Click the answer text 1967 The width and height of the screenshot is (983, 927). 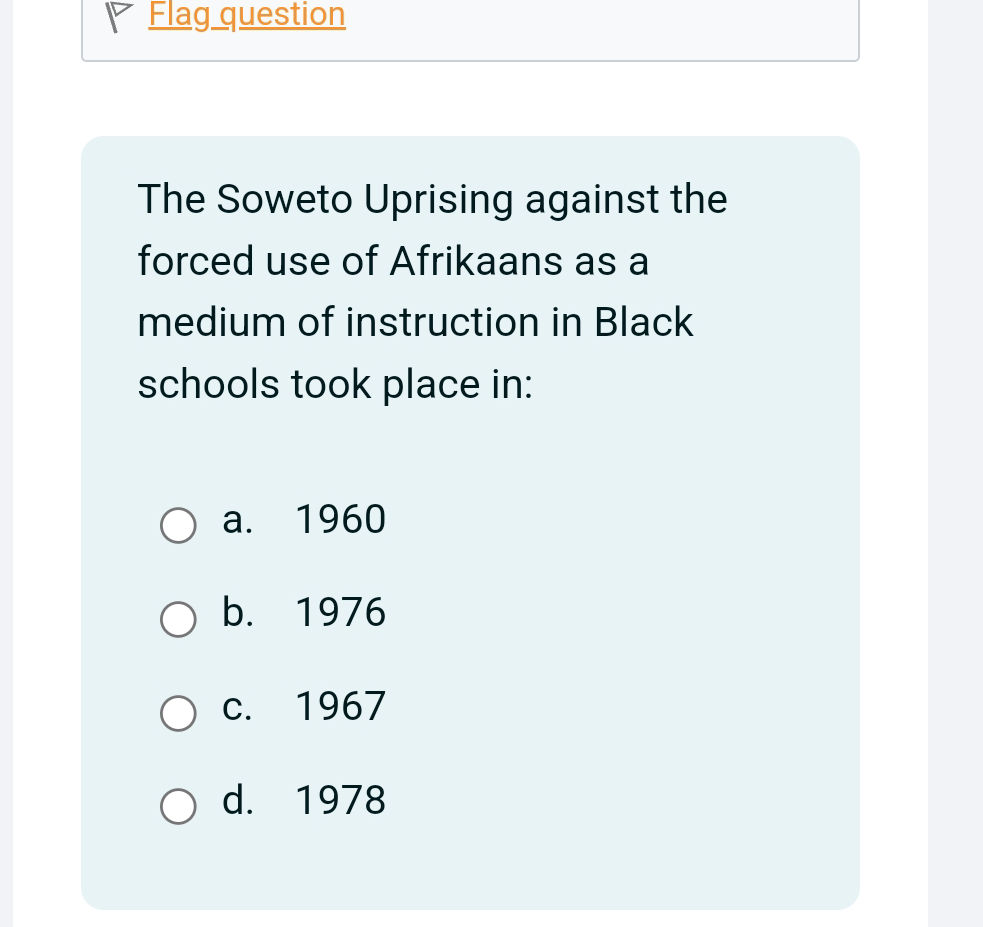tap(340, 707)
